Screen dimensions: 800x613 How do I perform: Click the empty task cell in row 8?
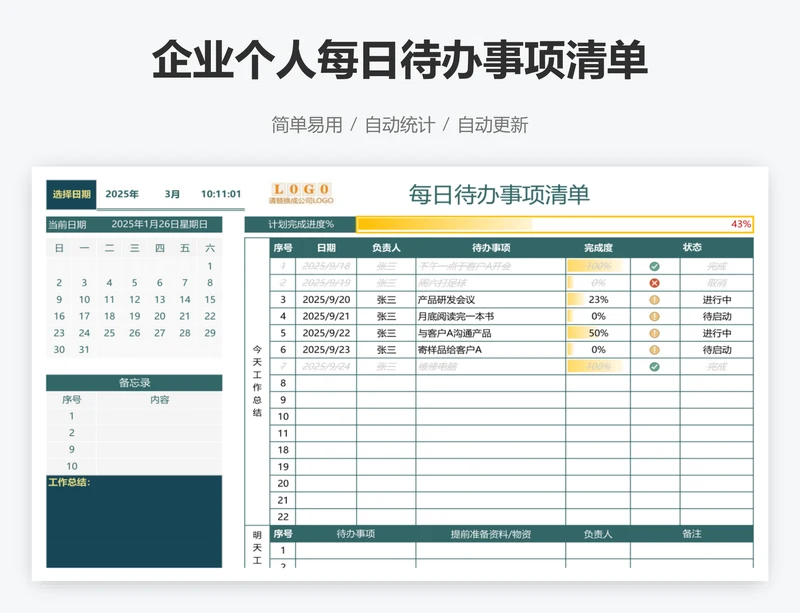click(491, 383)
